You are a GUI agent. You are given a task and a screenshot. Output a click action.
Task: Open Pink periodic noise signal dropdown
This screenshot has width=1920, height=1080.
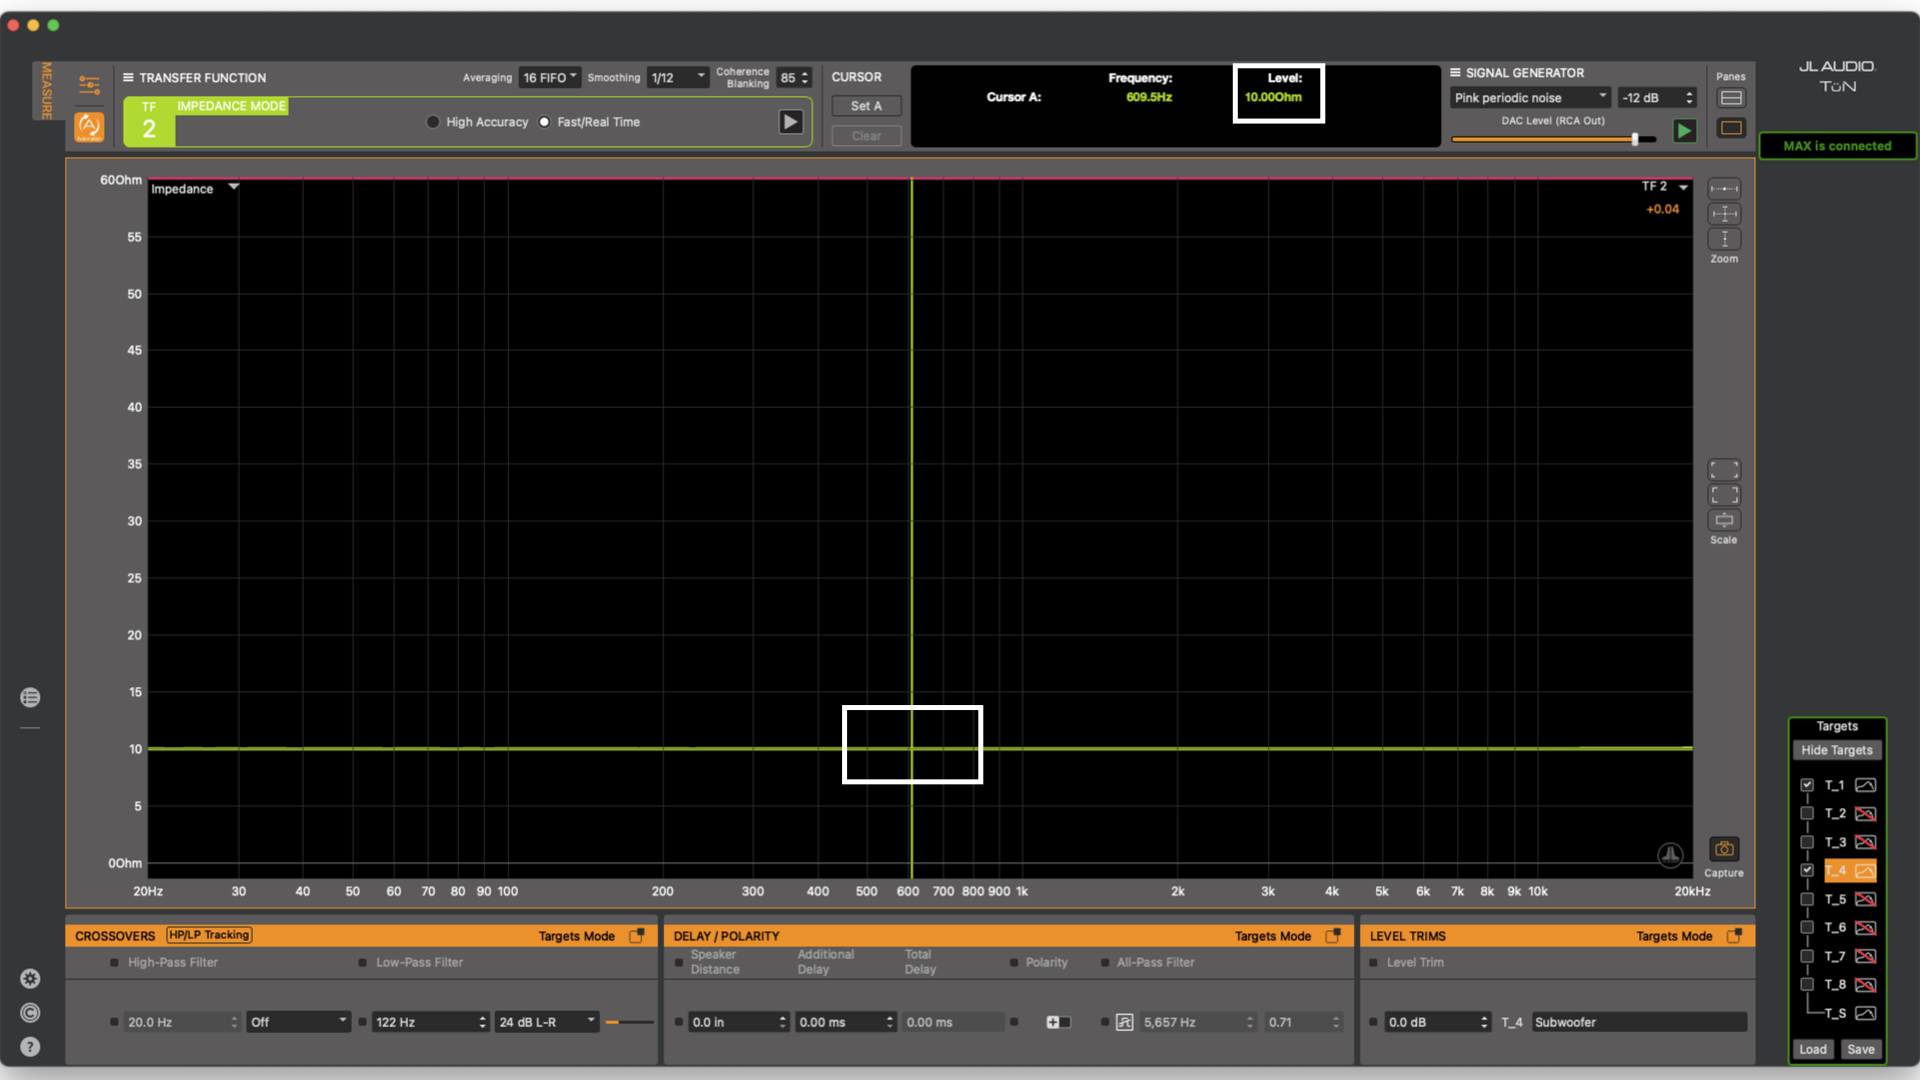(1530, 98)
